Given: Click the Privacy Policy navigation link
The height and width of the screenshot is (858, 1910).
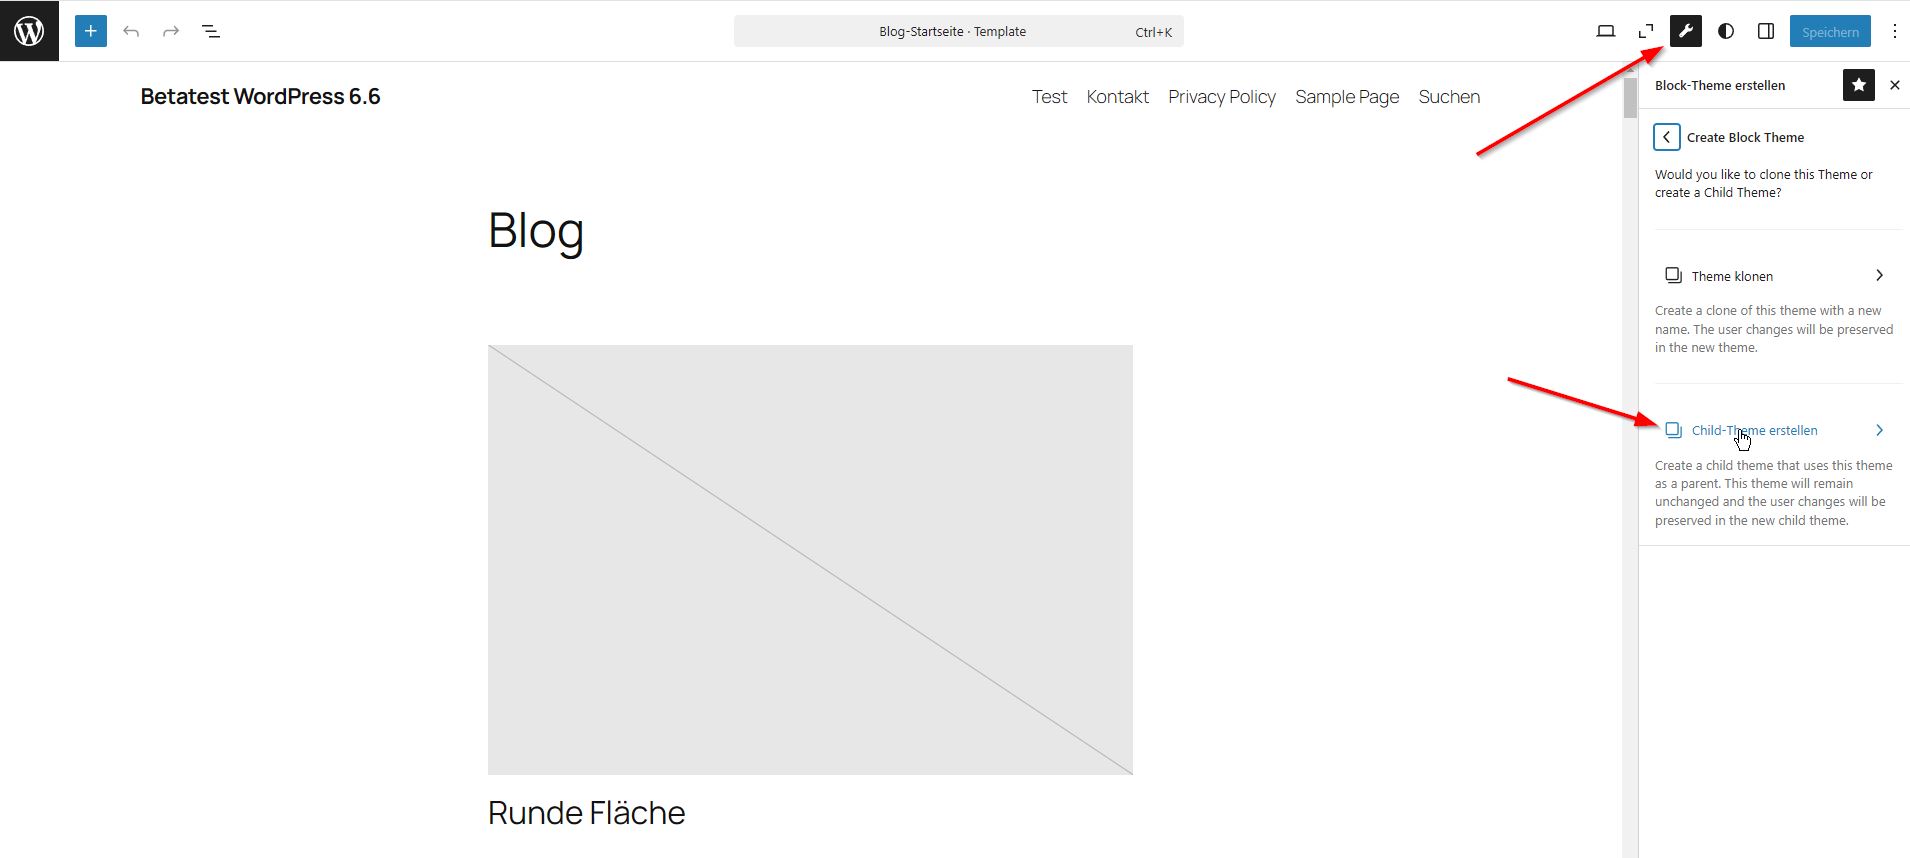Looking at the screenshot, I should [1222, 97].
